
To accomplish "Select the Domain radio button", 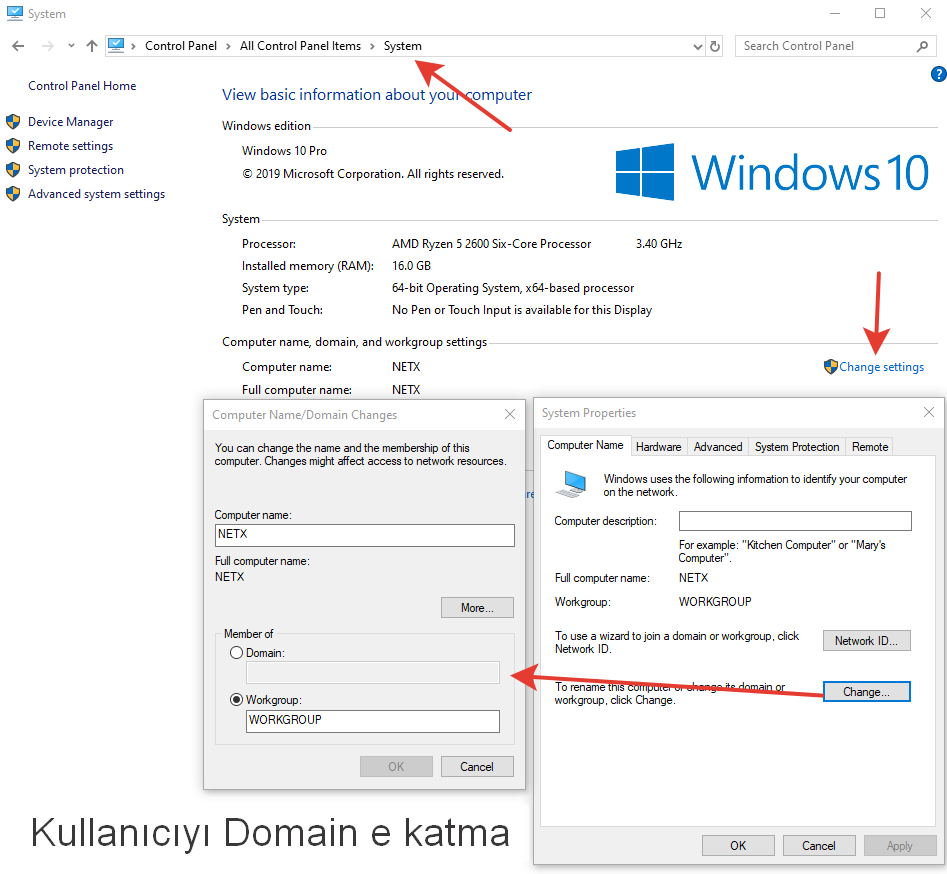I will 236,652.
